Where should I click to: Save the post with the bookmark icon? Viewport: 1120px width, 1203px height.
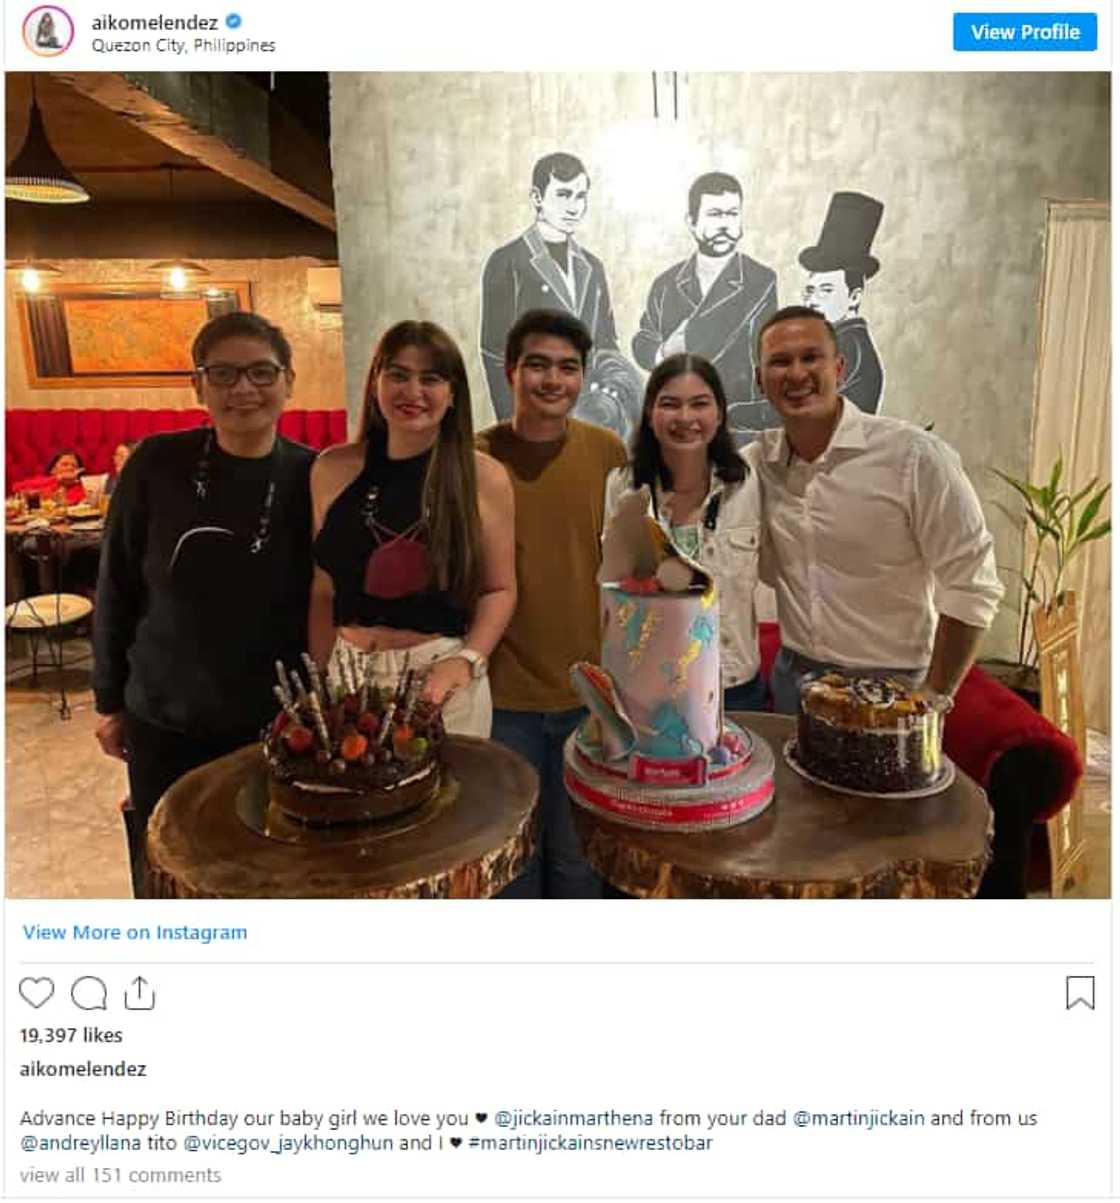tap(1080, 993)
